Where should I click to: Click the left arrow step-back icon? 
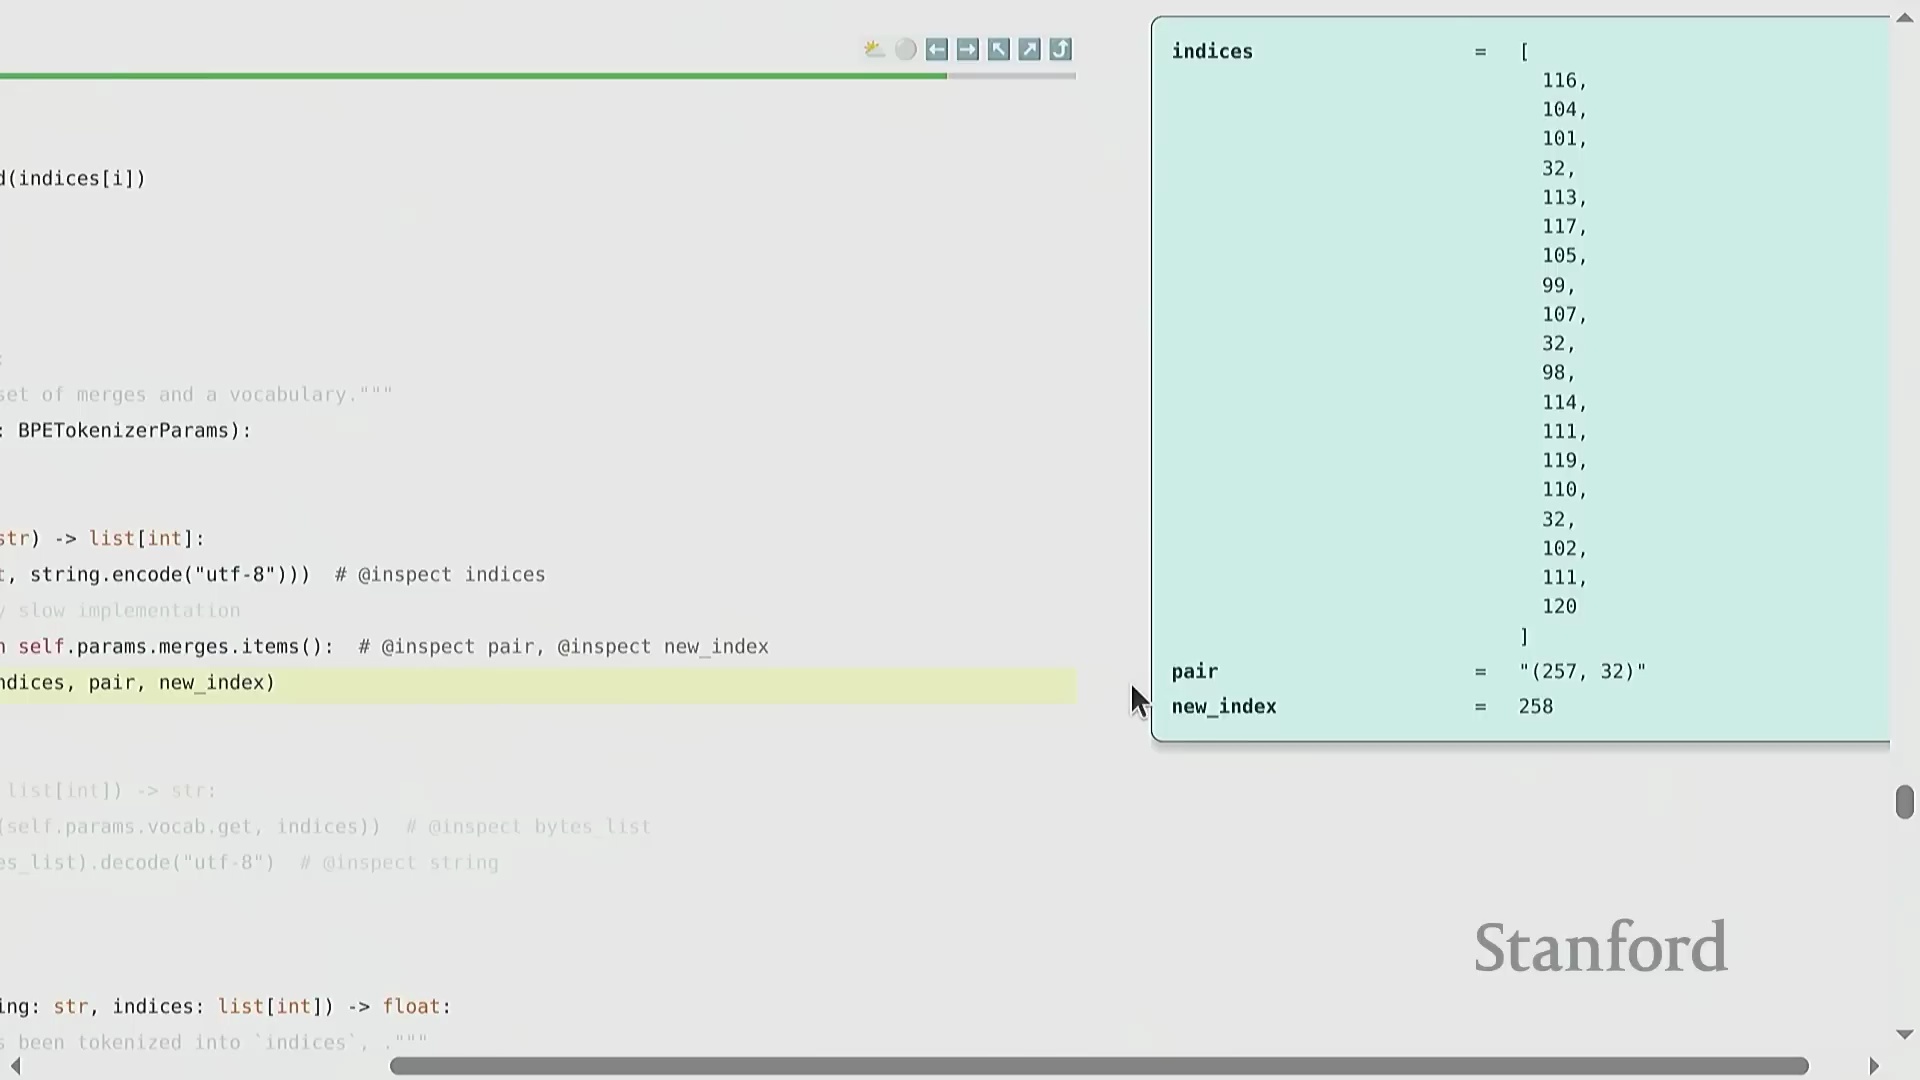point(936,50)
